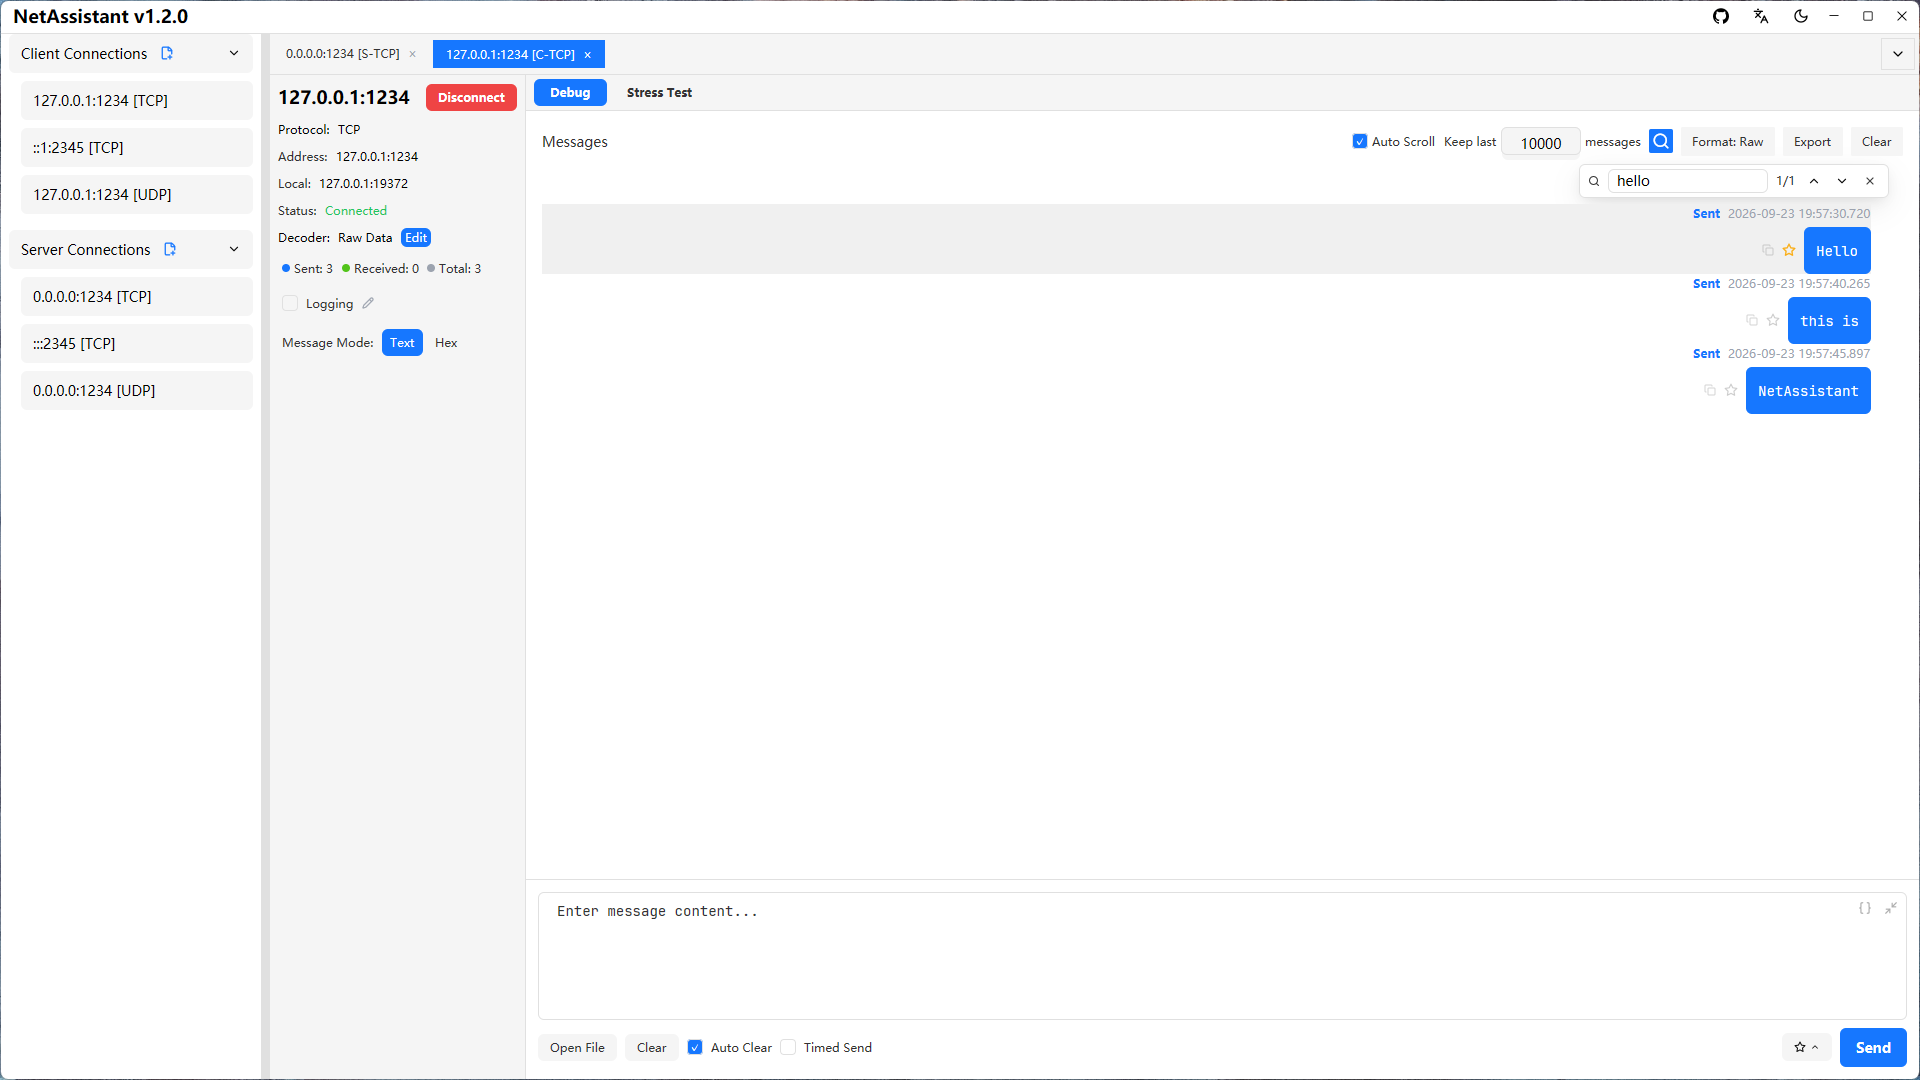
Task: Star the 'this is' message
Action: point(1773,320)
